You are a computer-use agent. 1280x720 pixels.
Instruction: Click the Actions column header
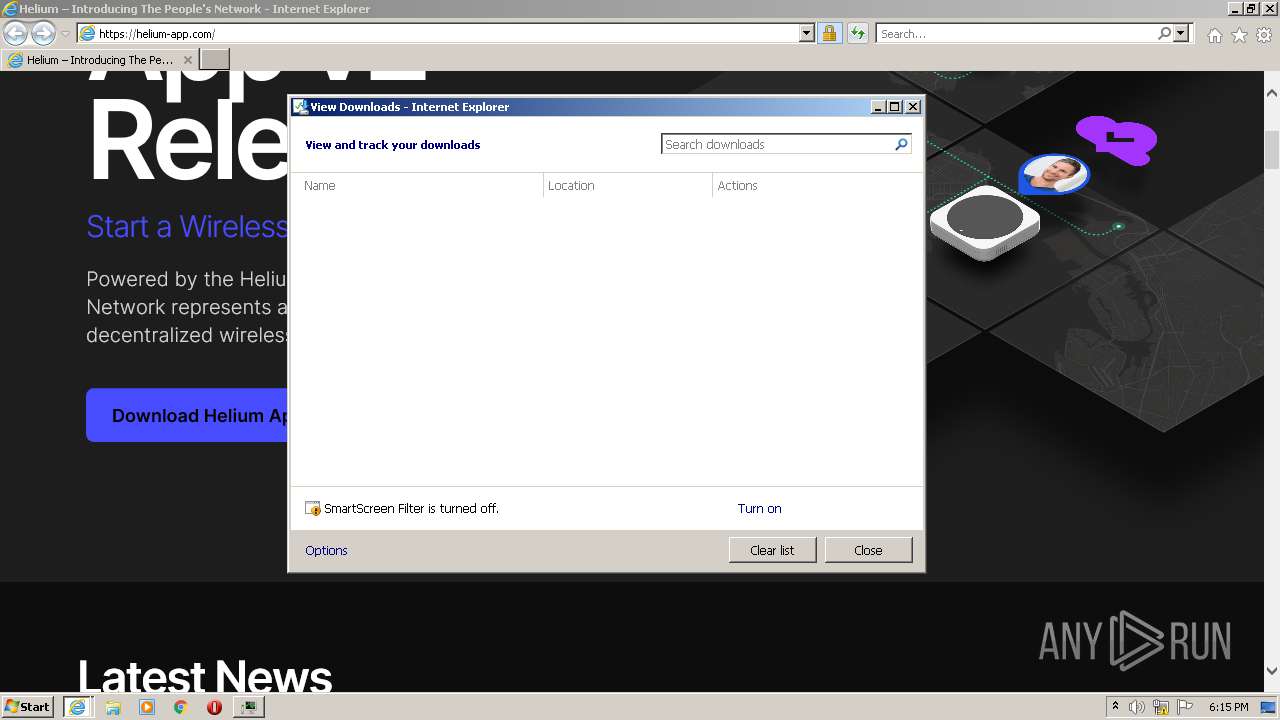tap(816, 186)
